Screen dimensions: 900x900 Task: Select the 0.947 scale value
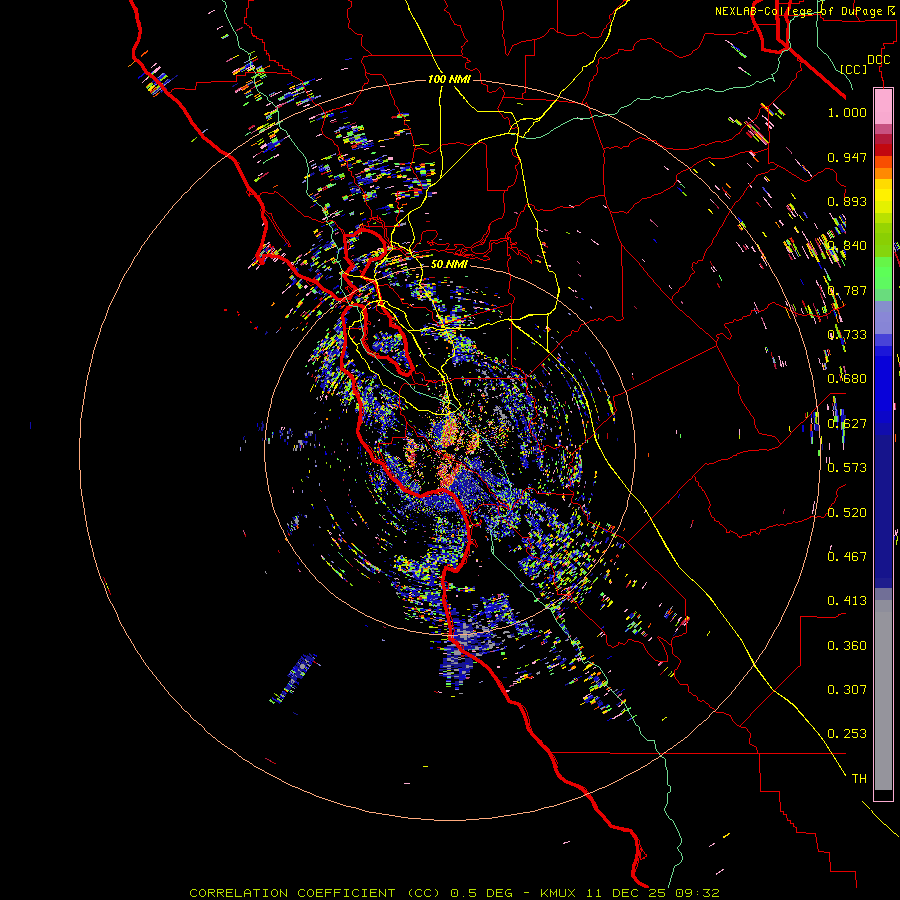click(x=847, y=157)
